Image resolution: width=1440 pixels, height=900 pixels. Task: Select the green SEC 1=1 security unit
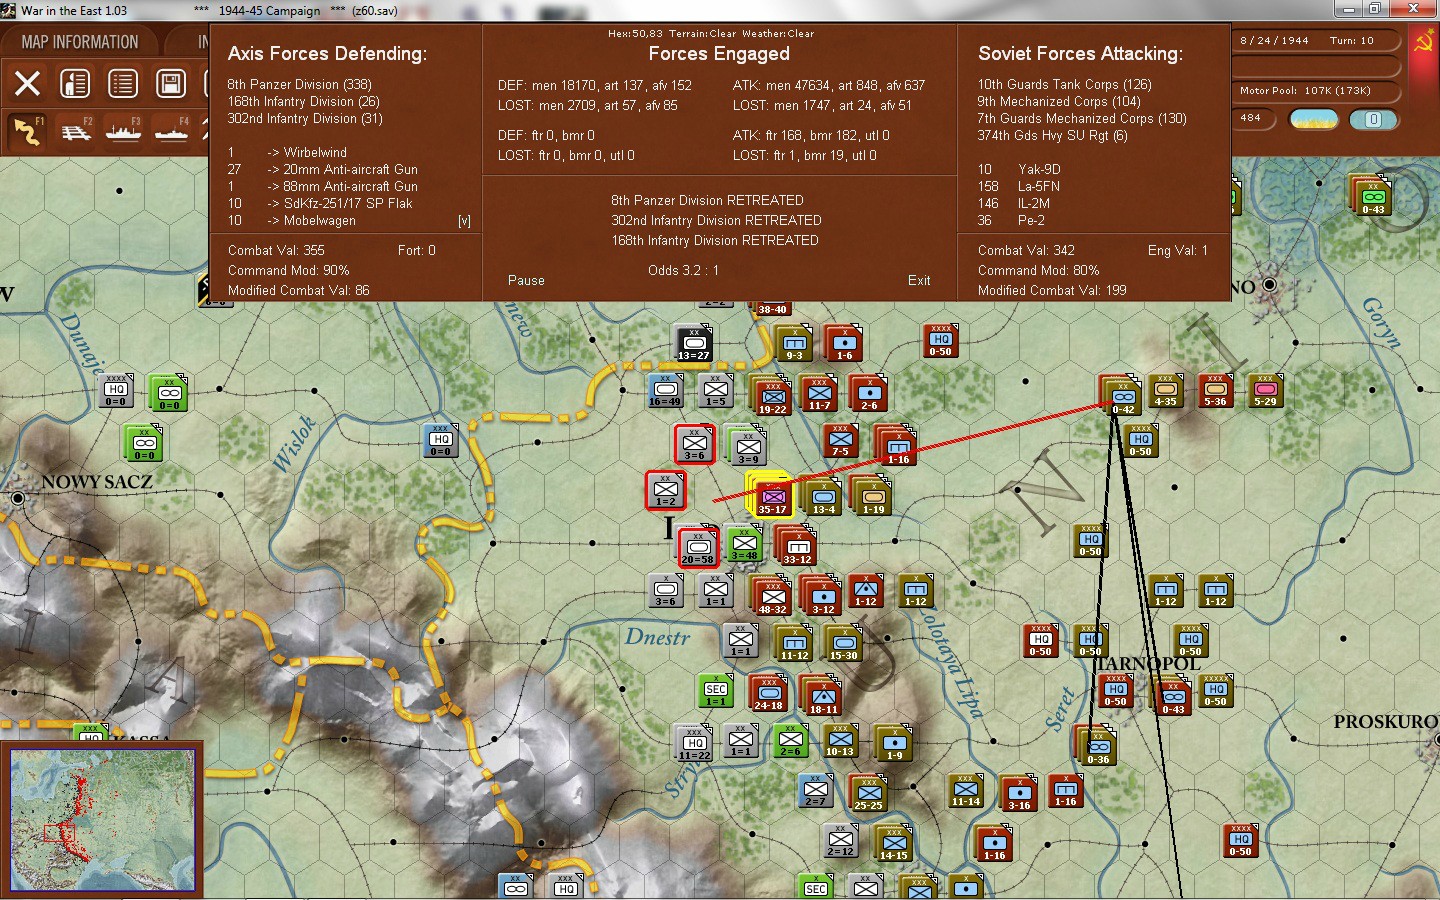click(716, 690)
